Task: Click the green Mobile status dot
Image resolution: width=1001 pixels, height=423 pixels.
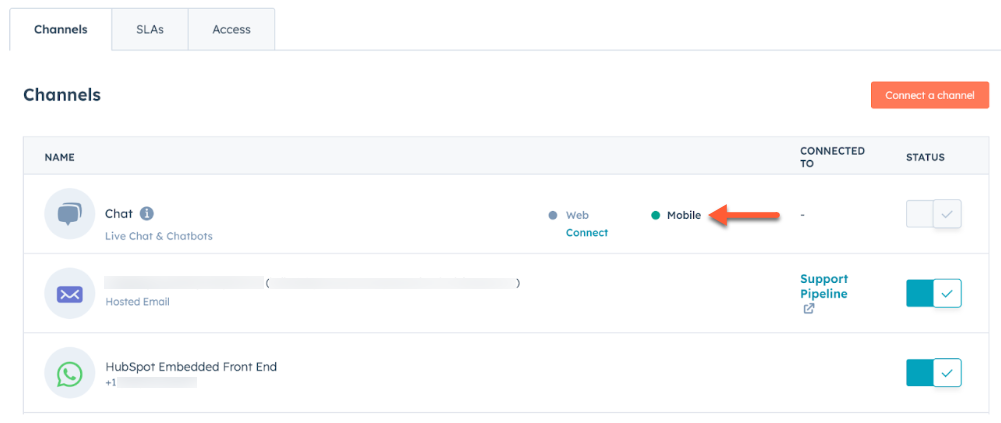Action: pyautogui.click(x=655, y=216)
